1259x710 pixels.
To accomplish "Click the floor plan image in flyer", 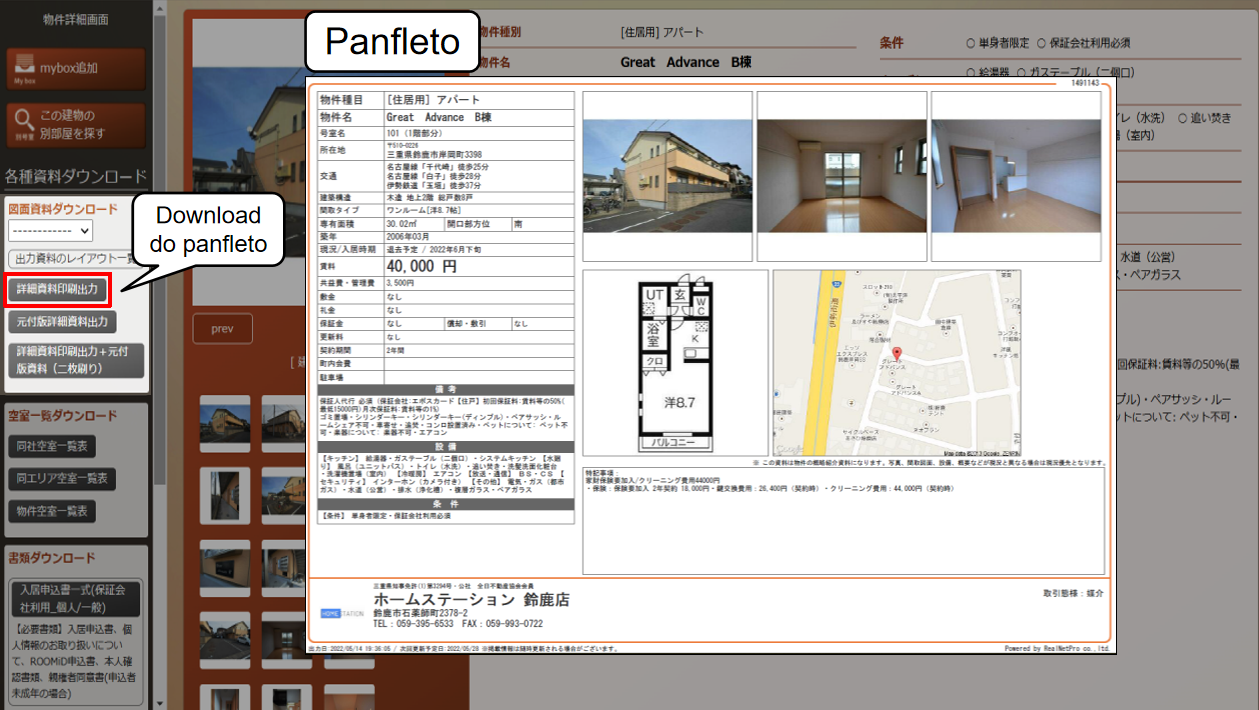I will click(675, 364).
